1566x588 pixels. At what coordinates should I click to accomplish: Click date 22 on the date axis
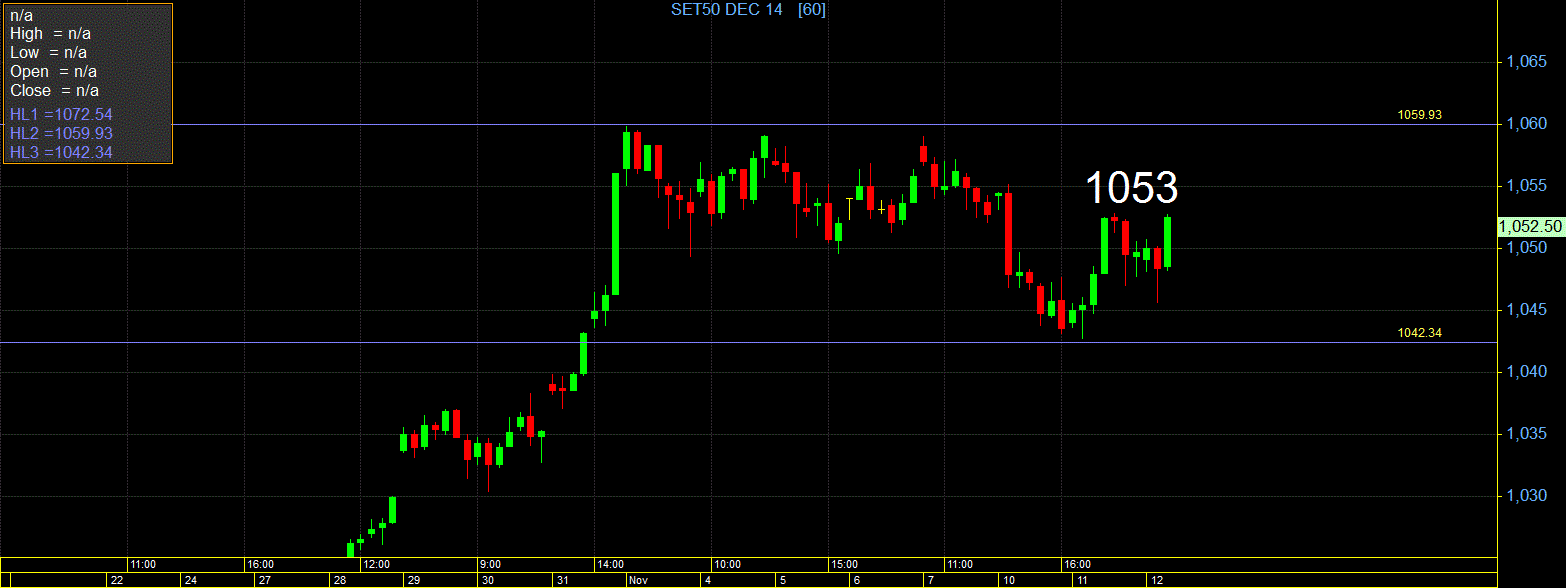117,580
